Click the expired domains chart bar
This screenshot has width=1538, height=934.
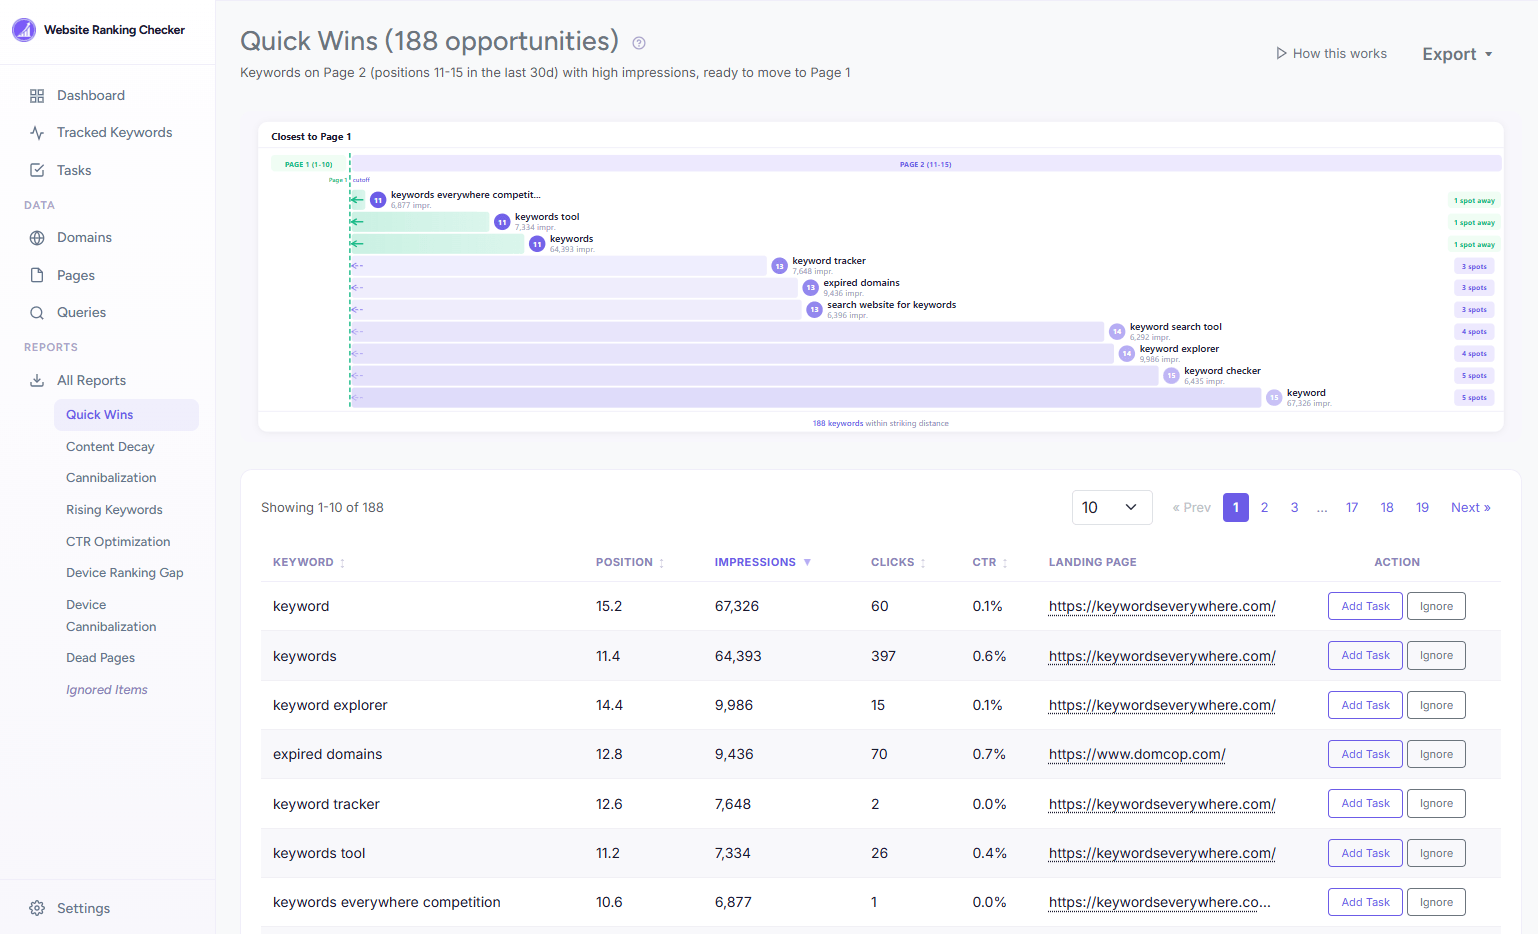coord(574,288)
